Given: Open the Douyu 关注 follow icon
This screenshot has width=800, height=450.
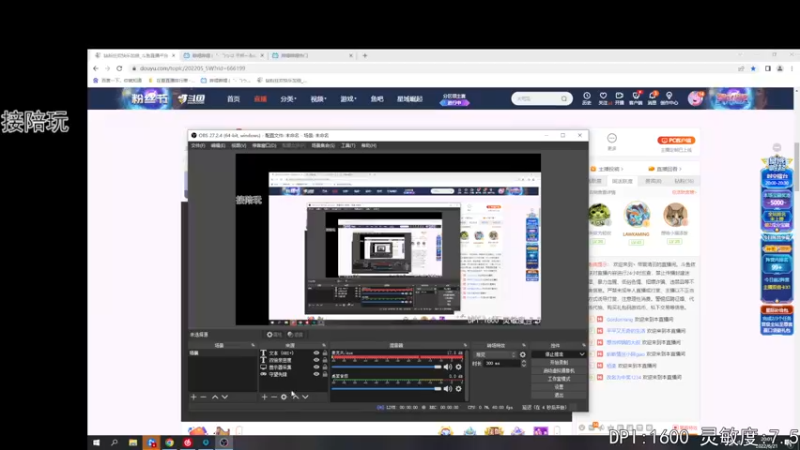Looking at the screenshot, I should pyautogui.click(x=603, y=98).
